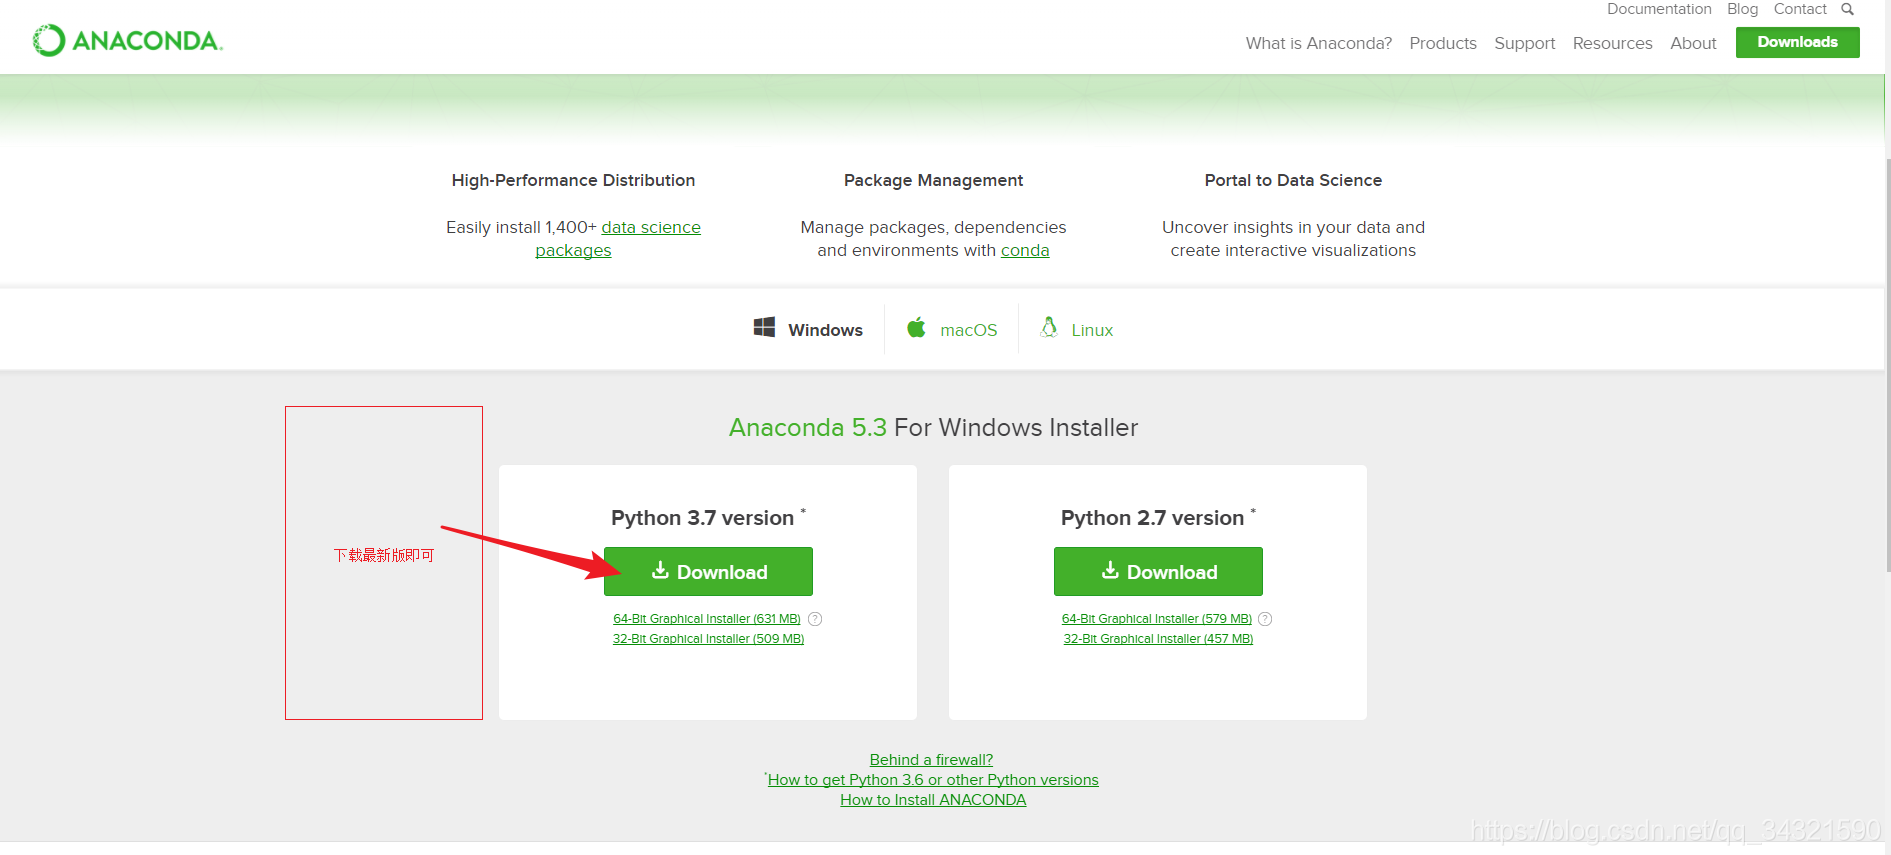Choose 64-Bit Graphical Installer (631 MB)
Image resolution: width=1891 pixels, height=855 pixels.
click(x=707, y=619)
